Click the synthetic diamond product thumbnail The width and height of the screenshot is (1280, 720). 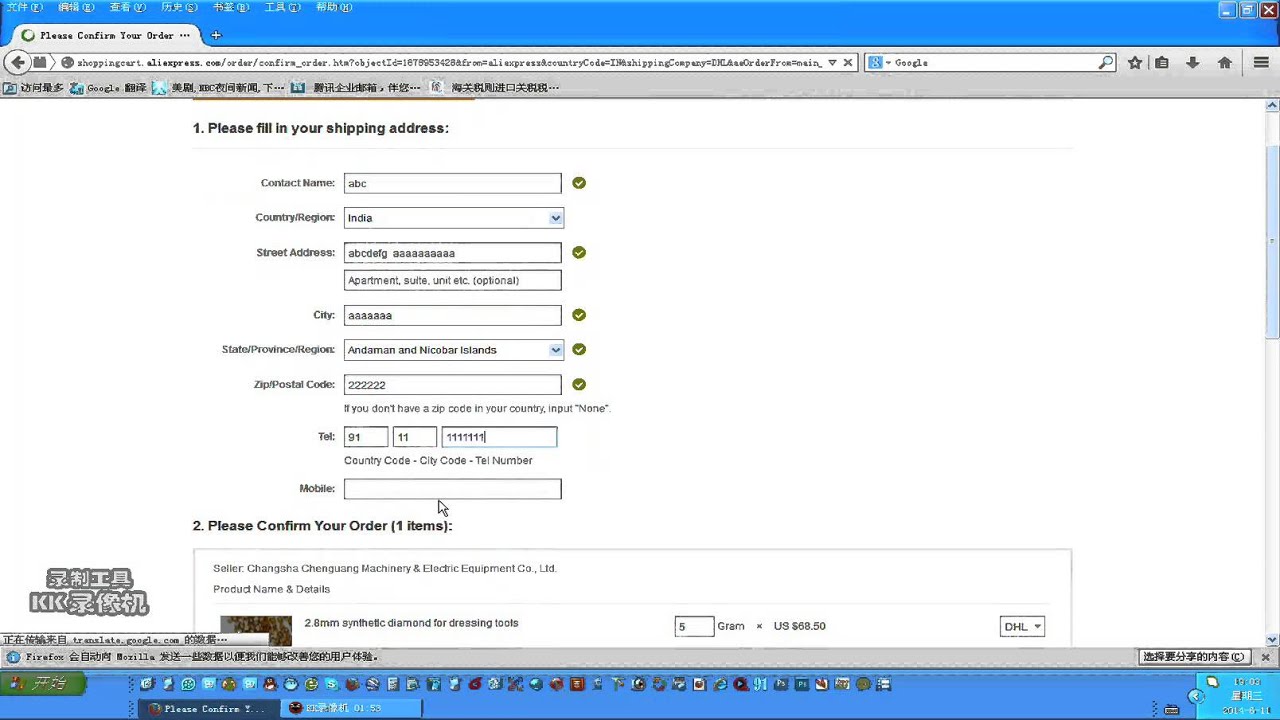point(256,631)
